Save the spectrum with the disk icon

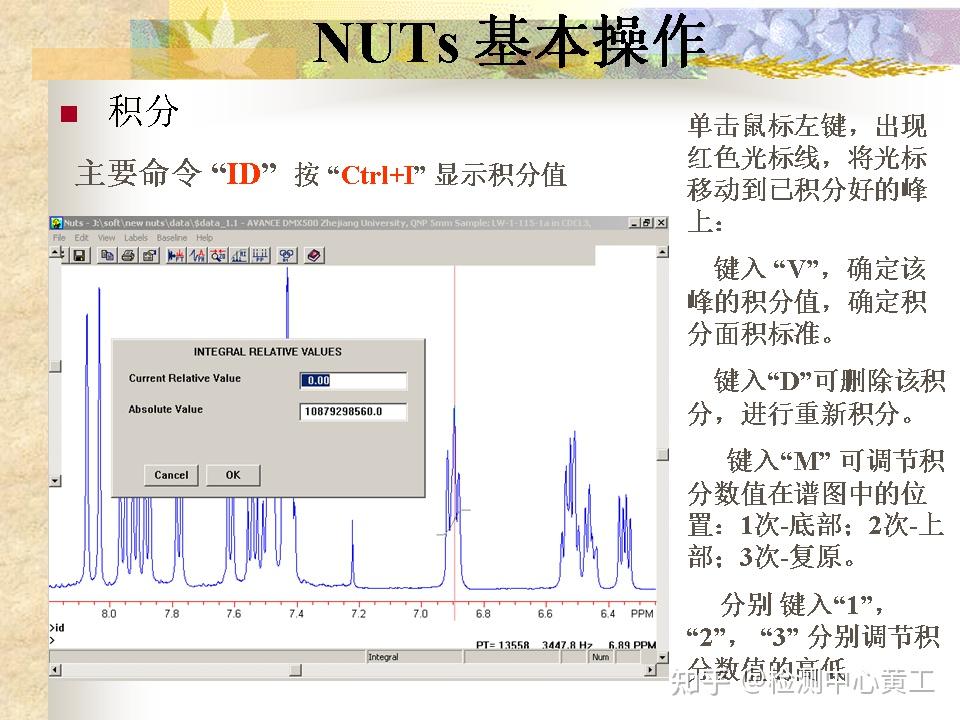78,257
